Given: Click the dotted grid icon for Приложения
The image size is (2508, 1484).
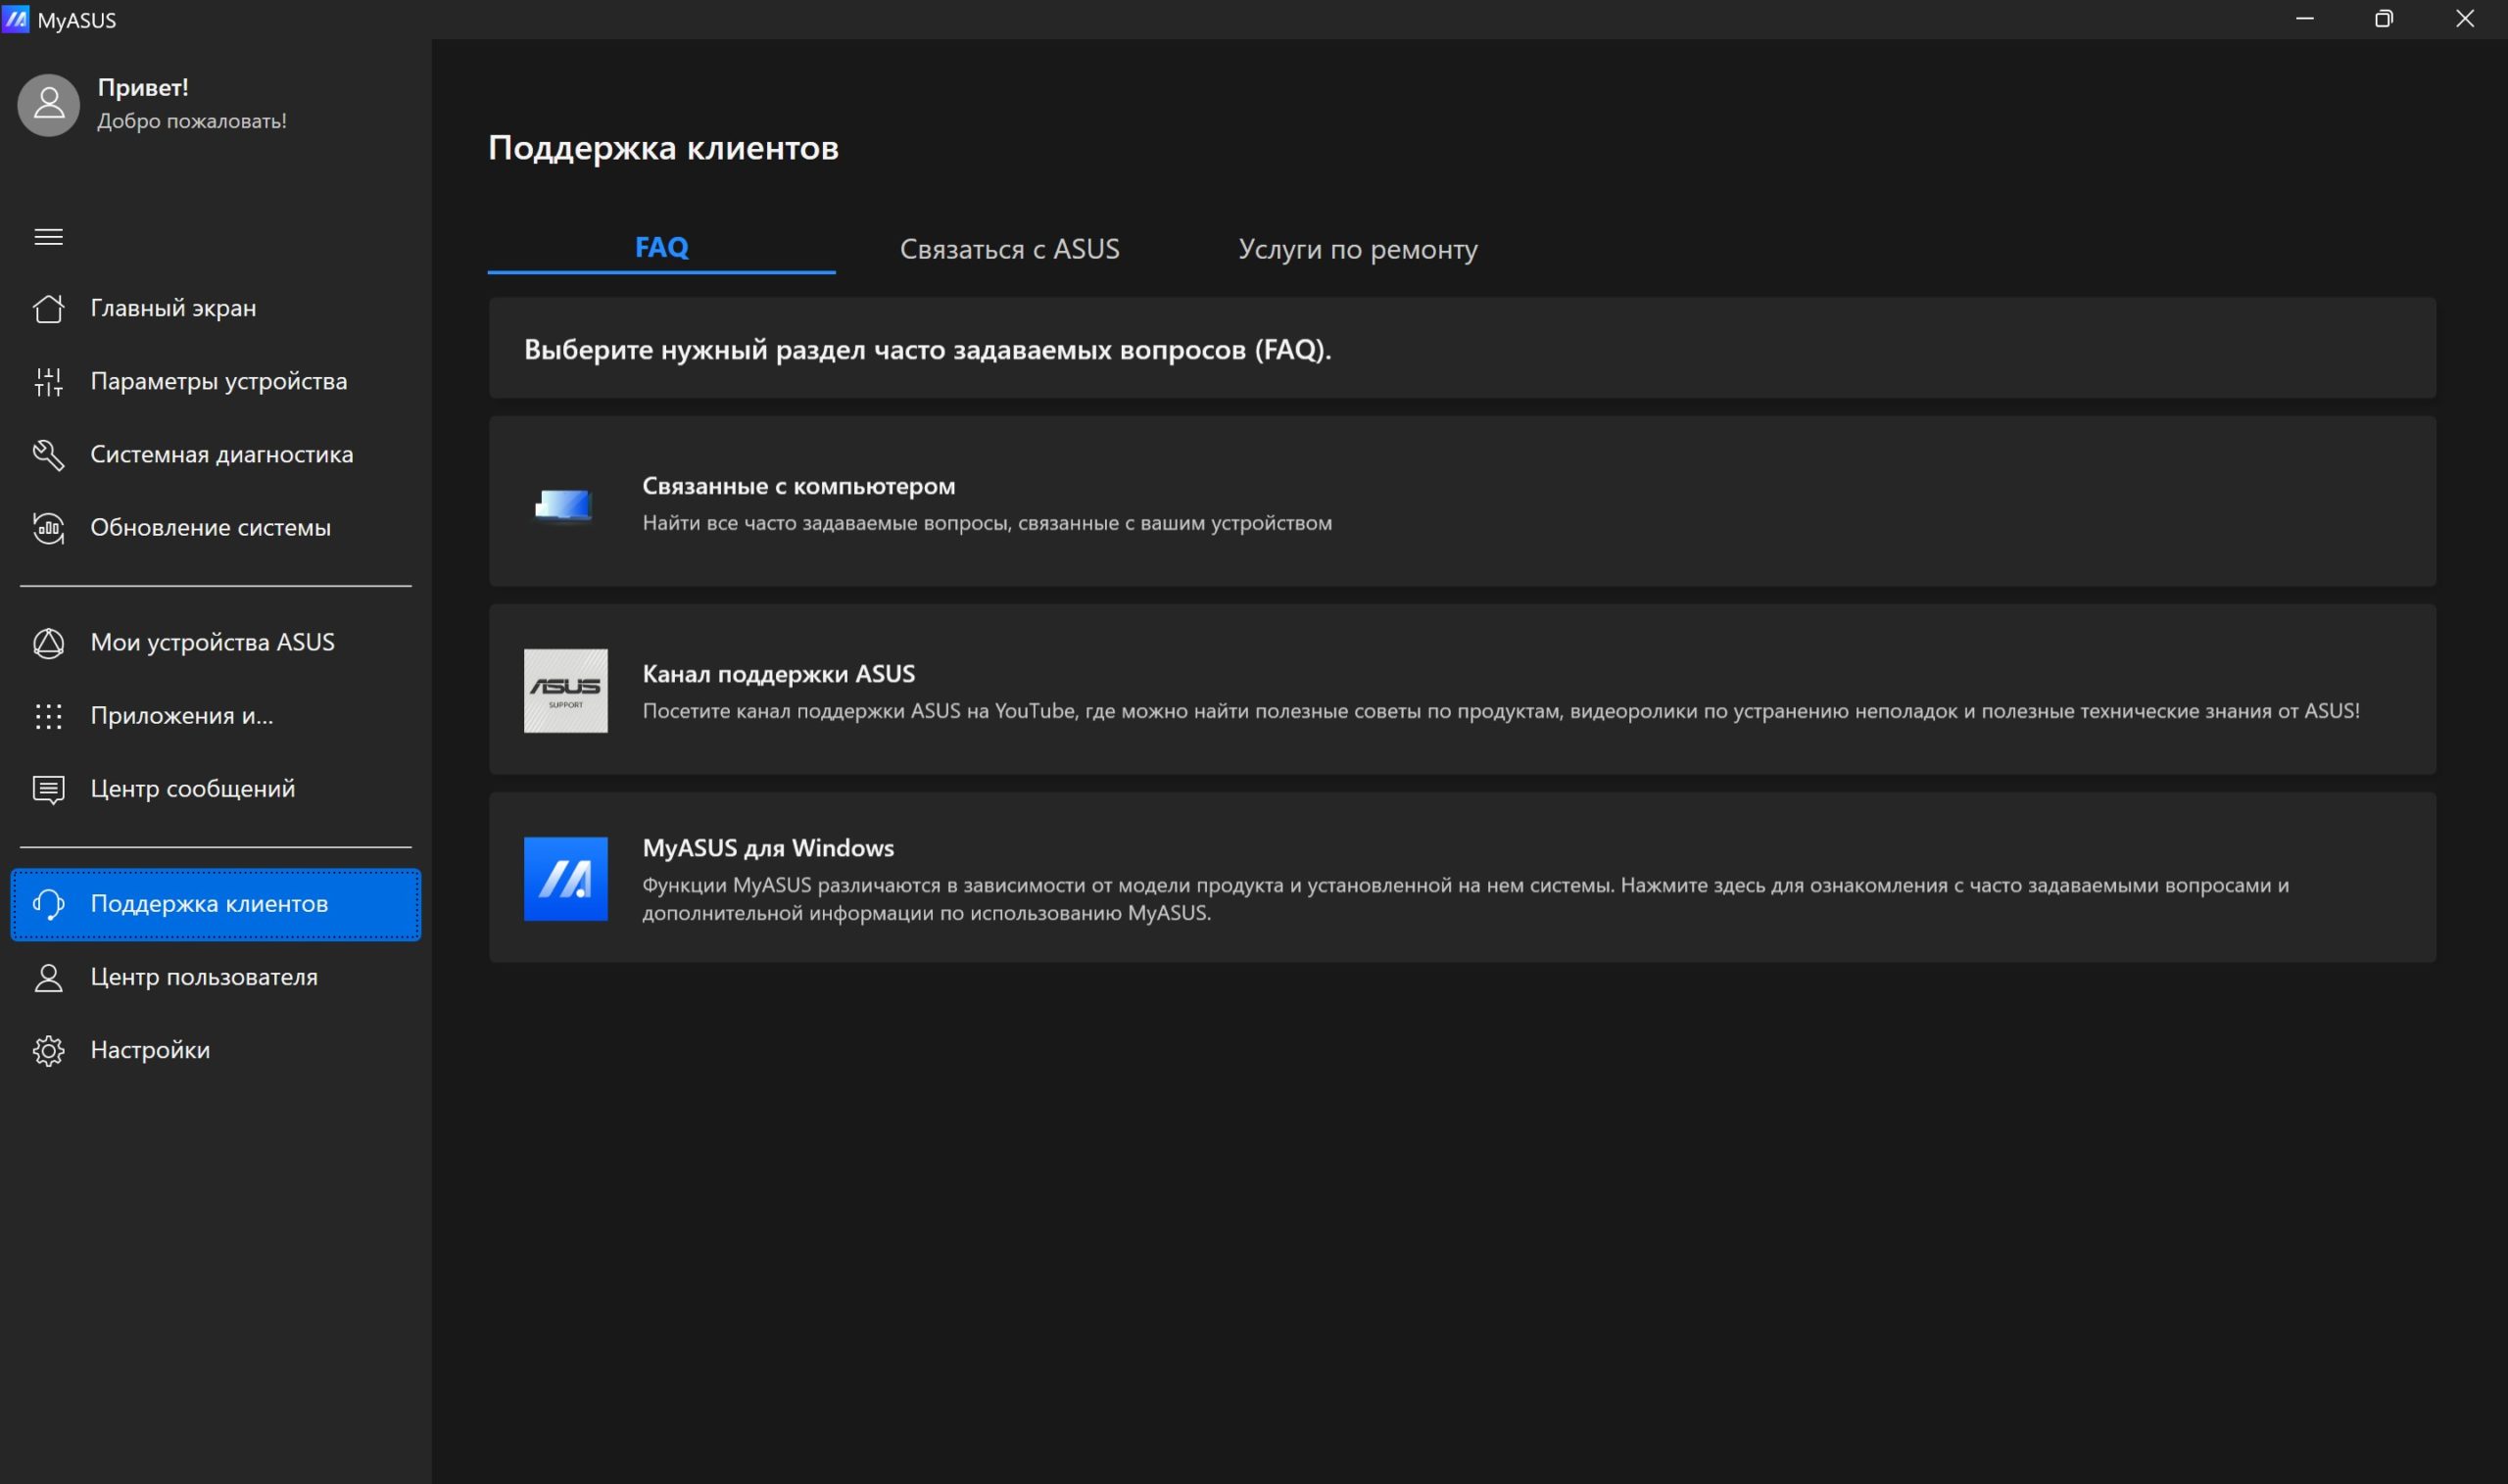Looking at the screenshot, I should coord(48,716).
